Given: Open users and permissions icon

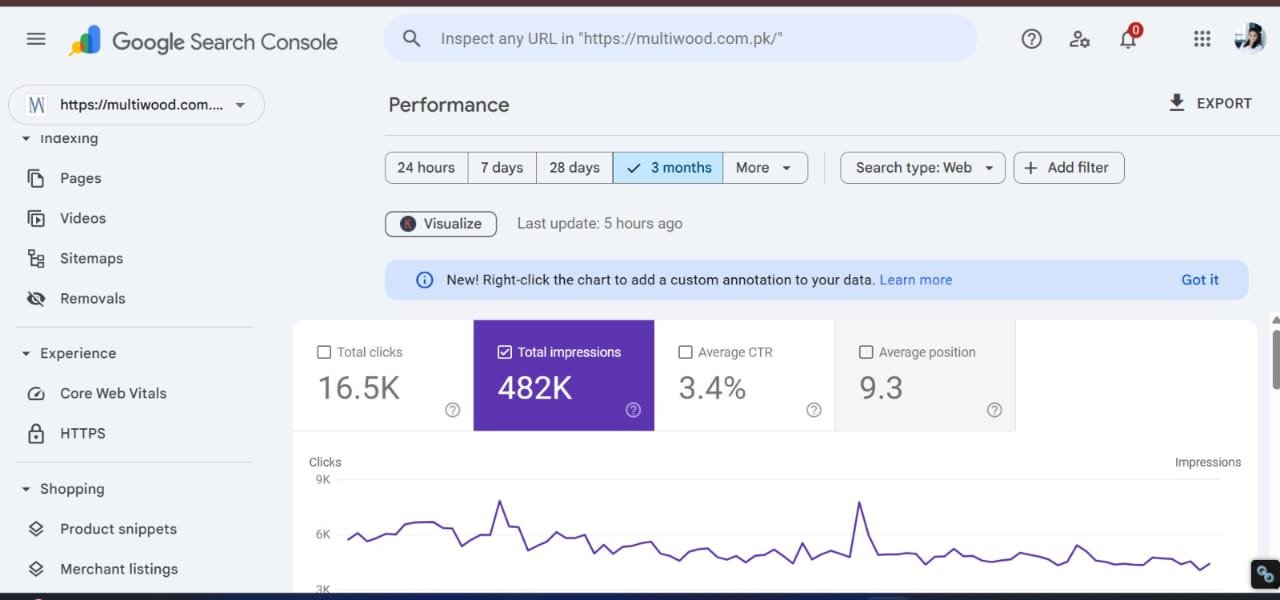Looking at the screenshot, I should coord(1079,39).
